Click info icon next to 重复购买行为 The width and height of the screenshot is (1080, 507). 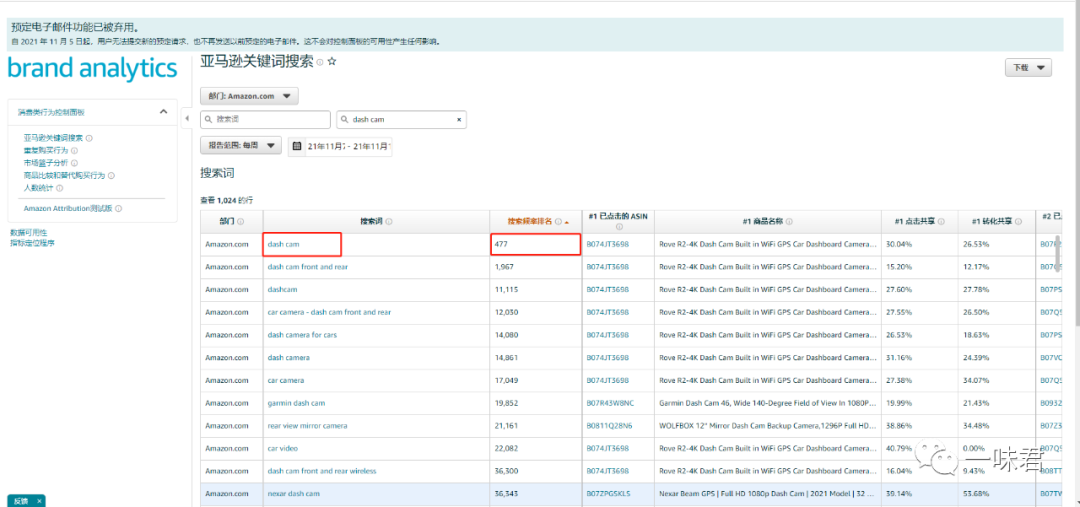74,150
